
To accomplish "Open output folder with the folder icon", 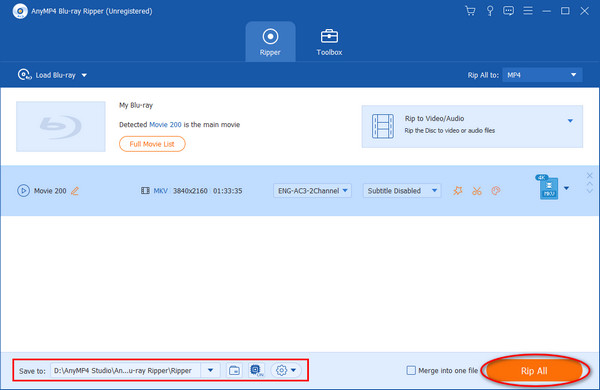I will click(x=234, y=370).
